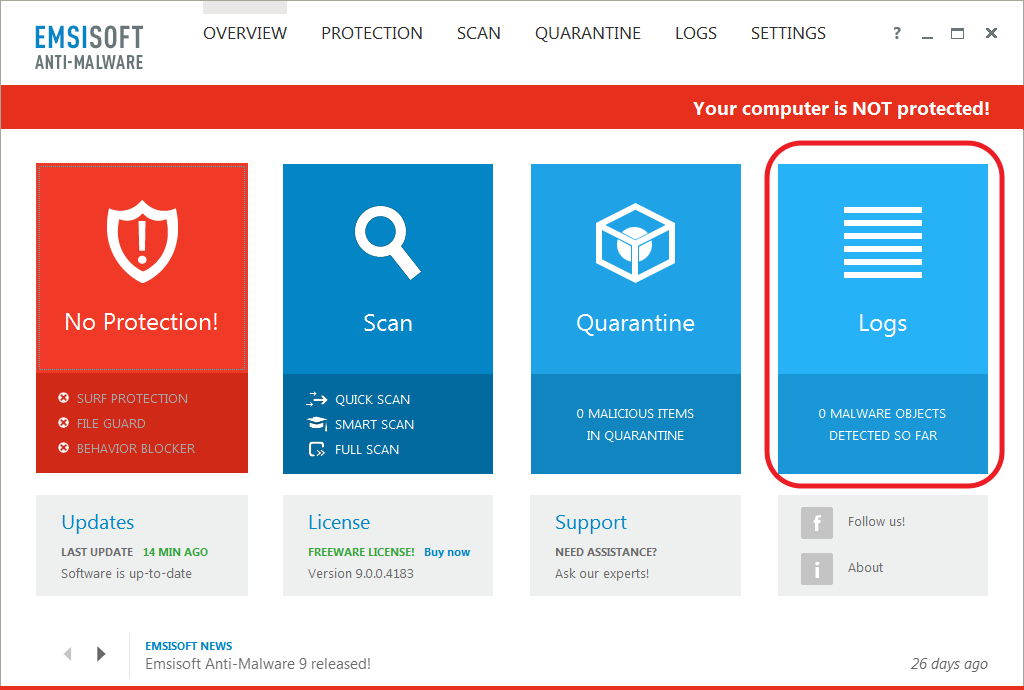This screenshot has height=690, width=1024.
Task: Open the Updates panel heading
Action: (97, 522)
